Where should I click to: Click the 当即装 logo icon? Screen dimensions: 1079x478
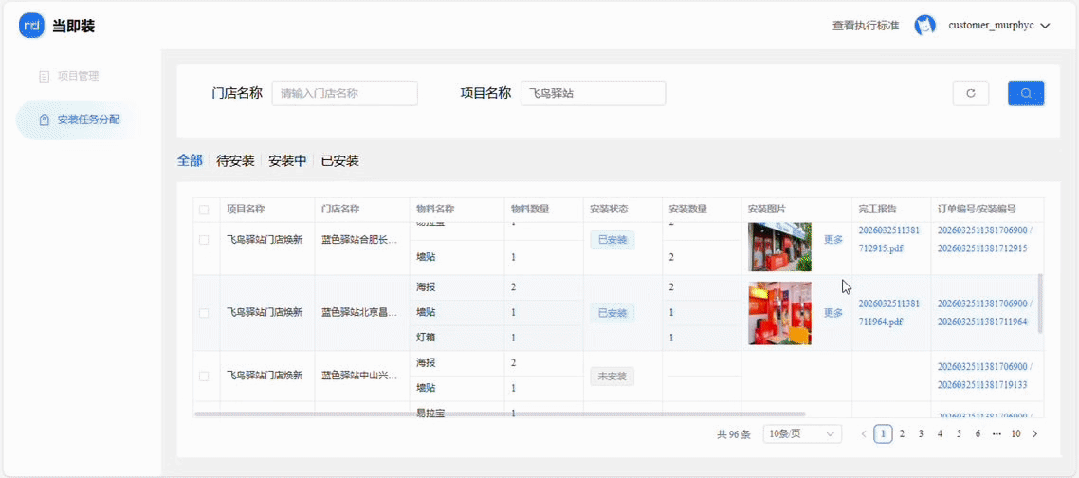[x=32, y=26]
